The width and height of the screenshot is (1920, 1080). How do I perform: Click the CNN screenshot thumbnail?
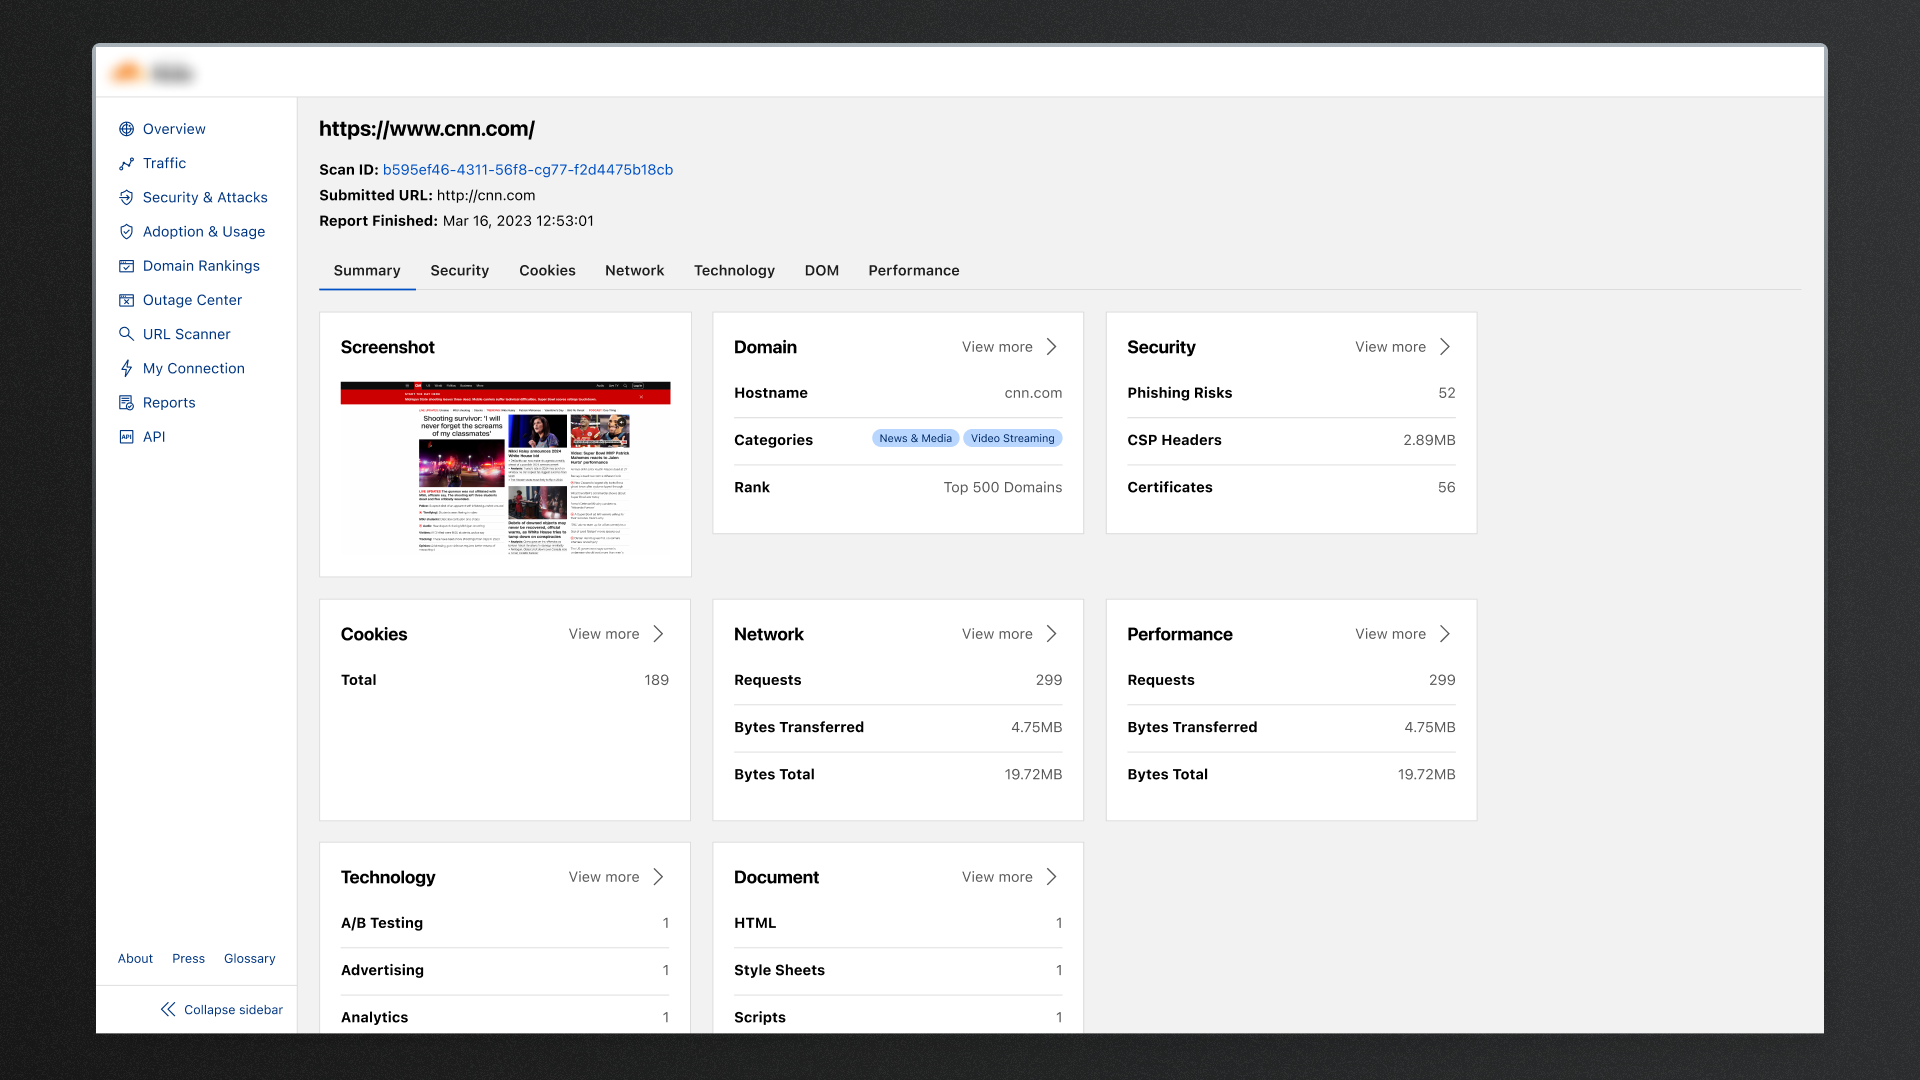[505, 467]
